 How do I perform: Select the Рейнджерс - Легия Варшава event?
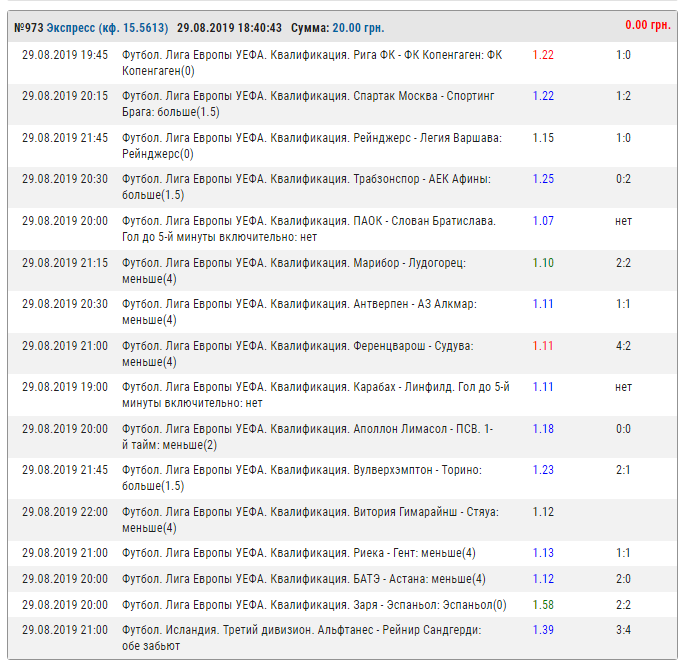(312, 146)
